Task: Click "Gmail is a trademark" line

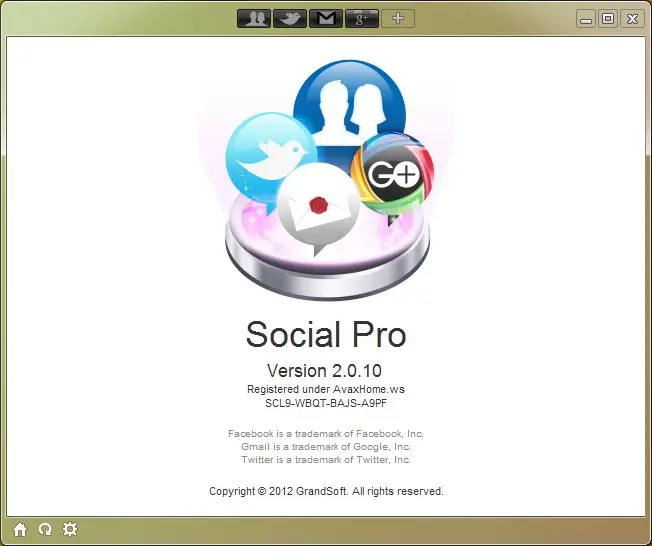Action: 326,447
